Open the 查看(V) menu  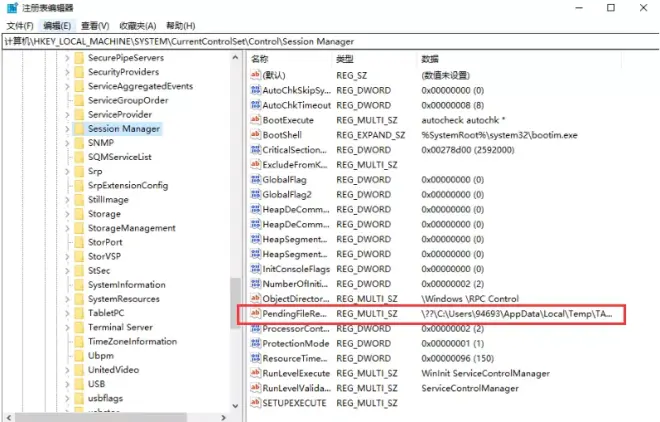(x=95, y=26)
